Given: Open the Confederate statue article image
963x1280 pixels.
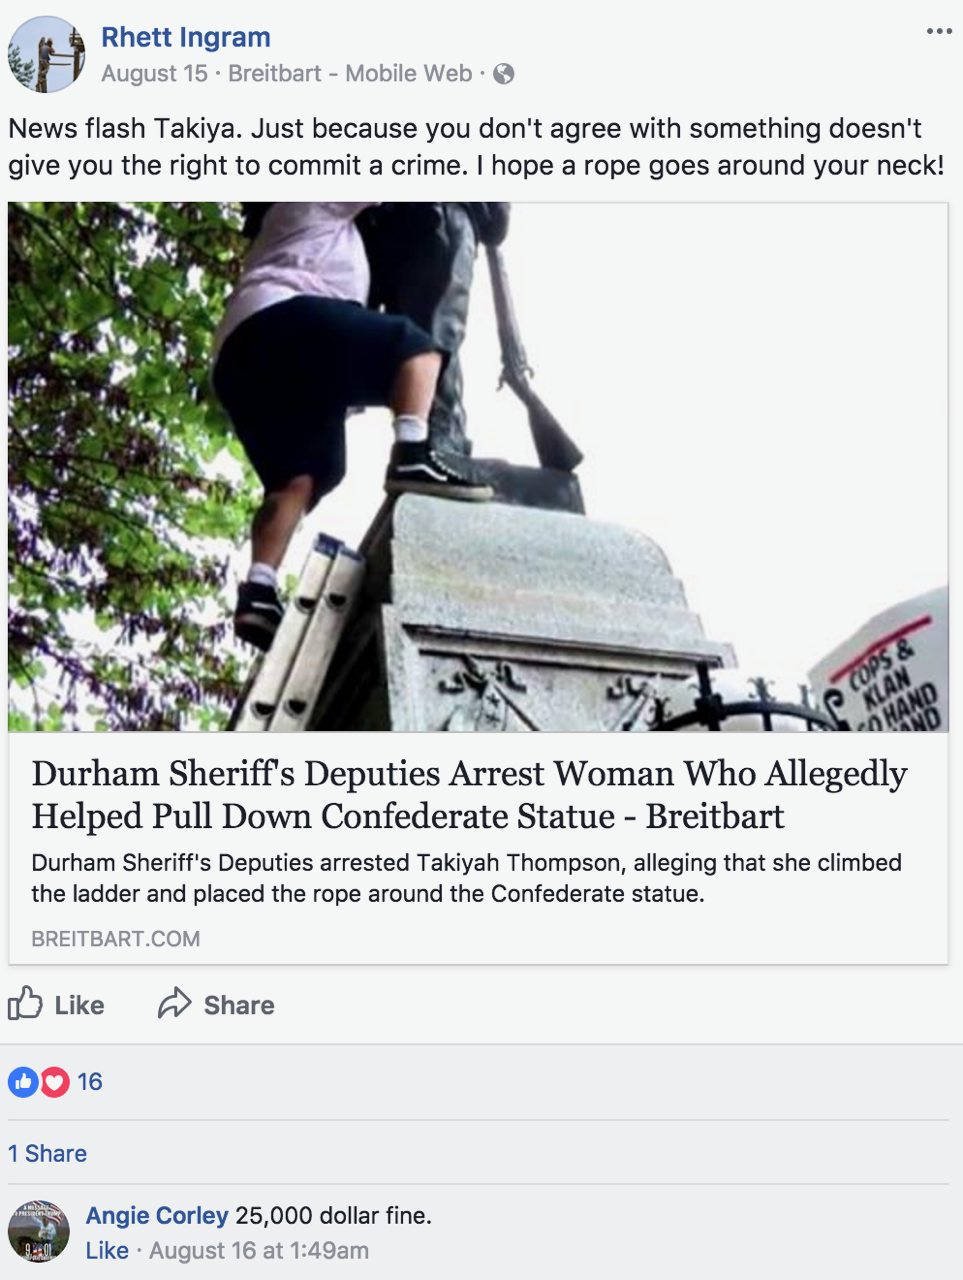Looking at the screenshot, I should click(x=478, y=467).
